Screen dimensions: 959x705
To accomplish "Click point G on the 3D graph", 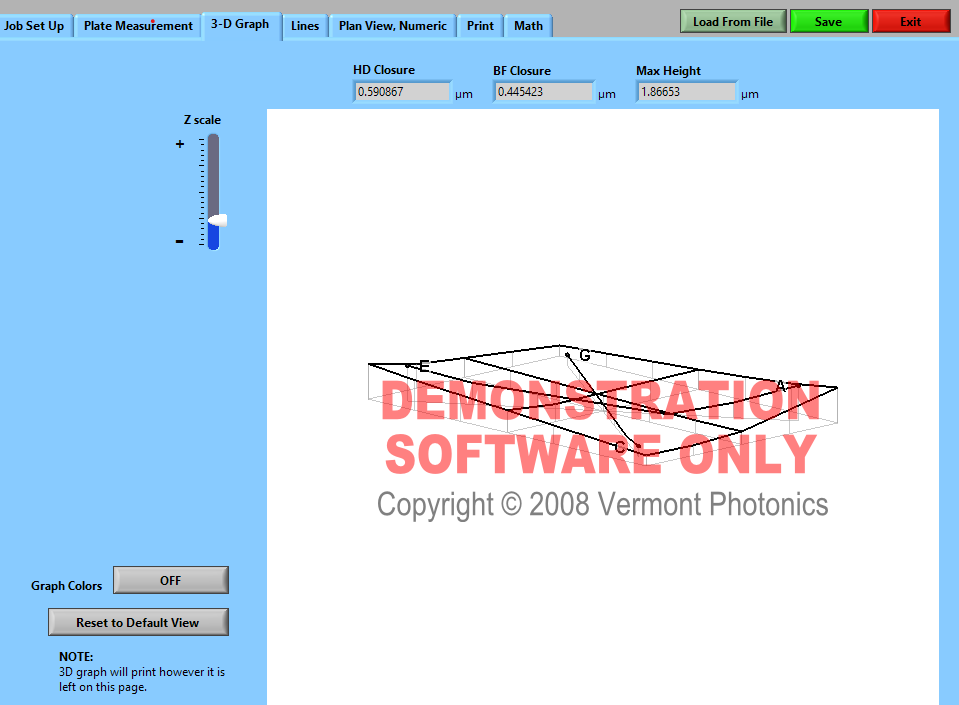I will [568, 354].
